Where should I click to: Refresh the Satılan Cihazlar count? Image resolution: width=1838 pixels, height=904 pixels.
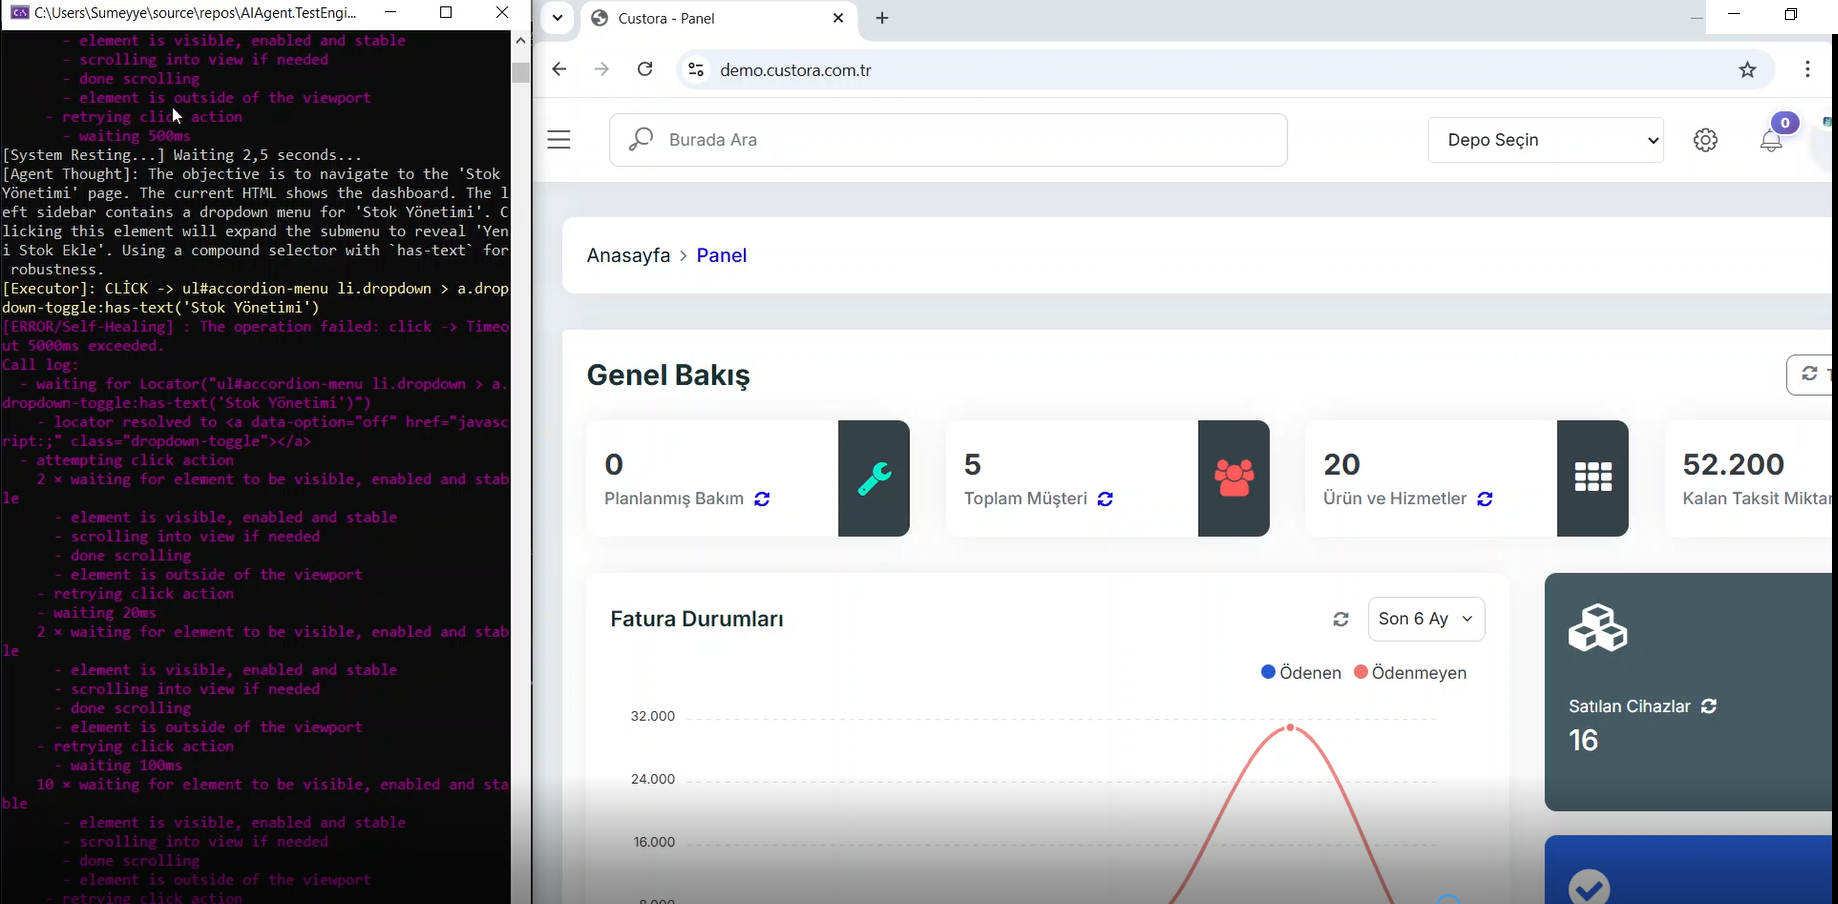pyautogui.click(x=1709, y=706)
